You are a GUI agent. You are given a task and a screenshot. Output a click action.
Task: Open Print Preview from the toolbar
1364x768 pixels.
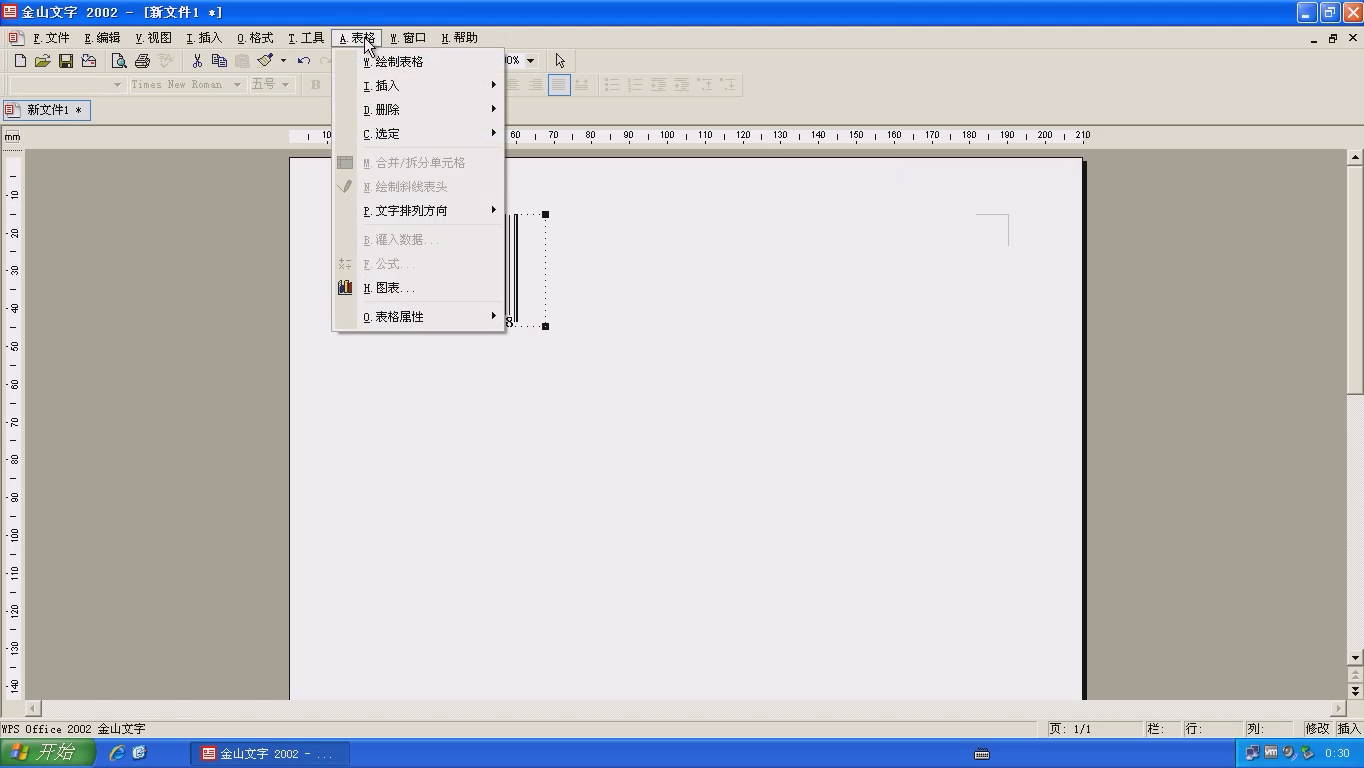pyautogui.click(x=119, y=61)
